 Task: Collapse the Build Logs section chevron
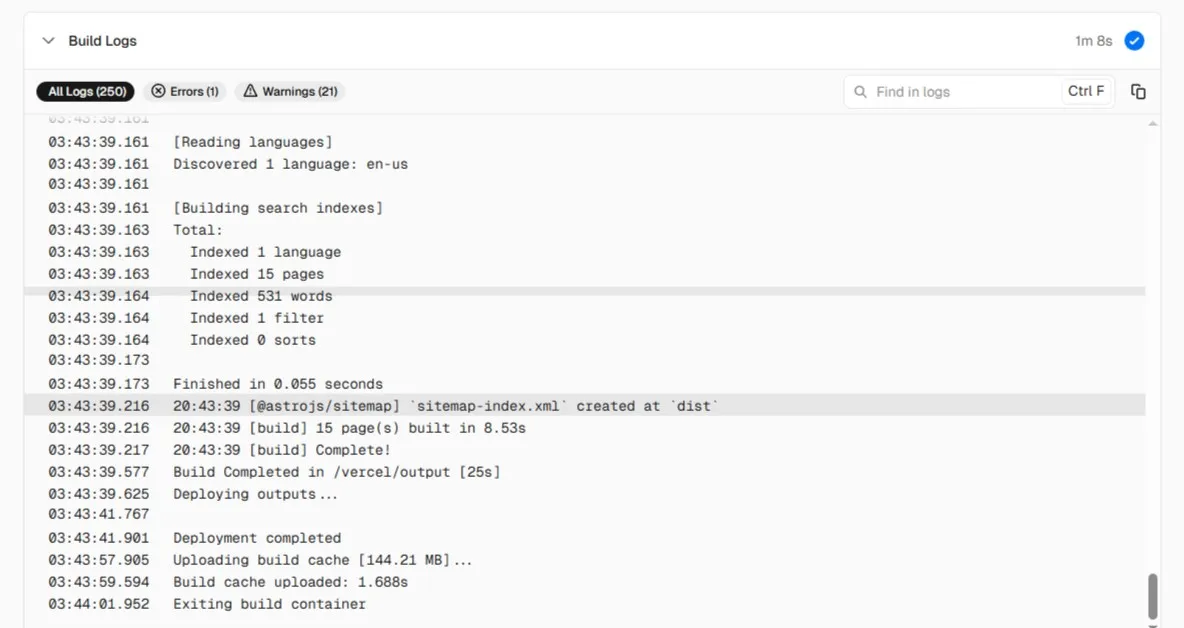tap(48, 41)
